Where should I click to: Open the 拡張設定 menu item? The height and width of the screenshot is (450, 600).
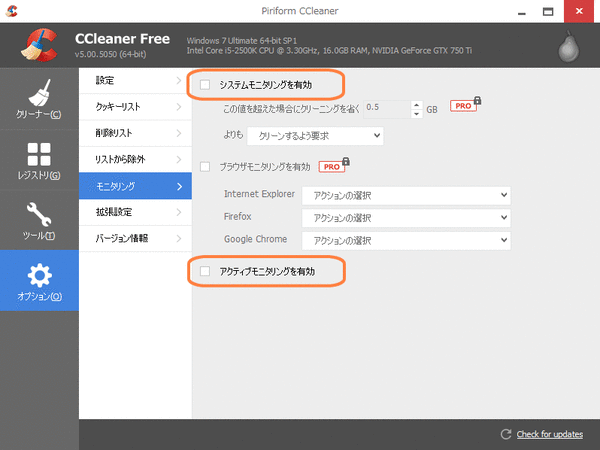coord(135,212)
